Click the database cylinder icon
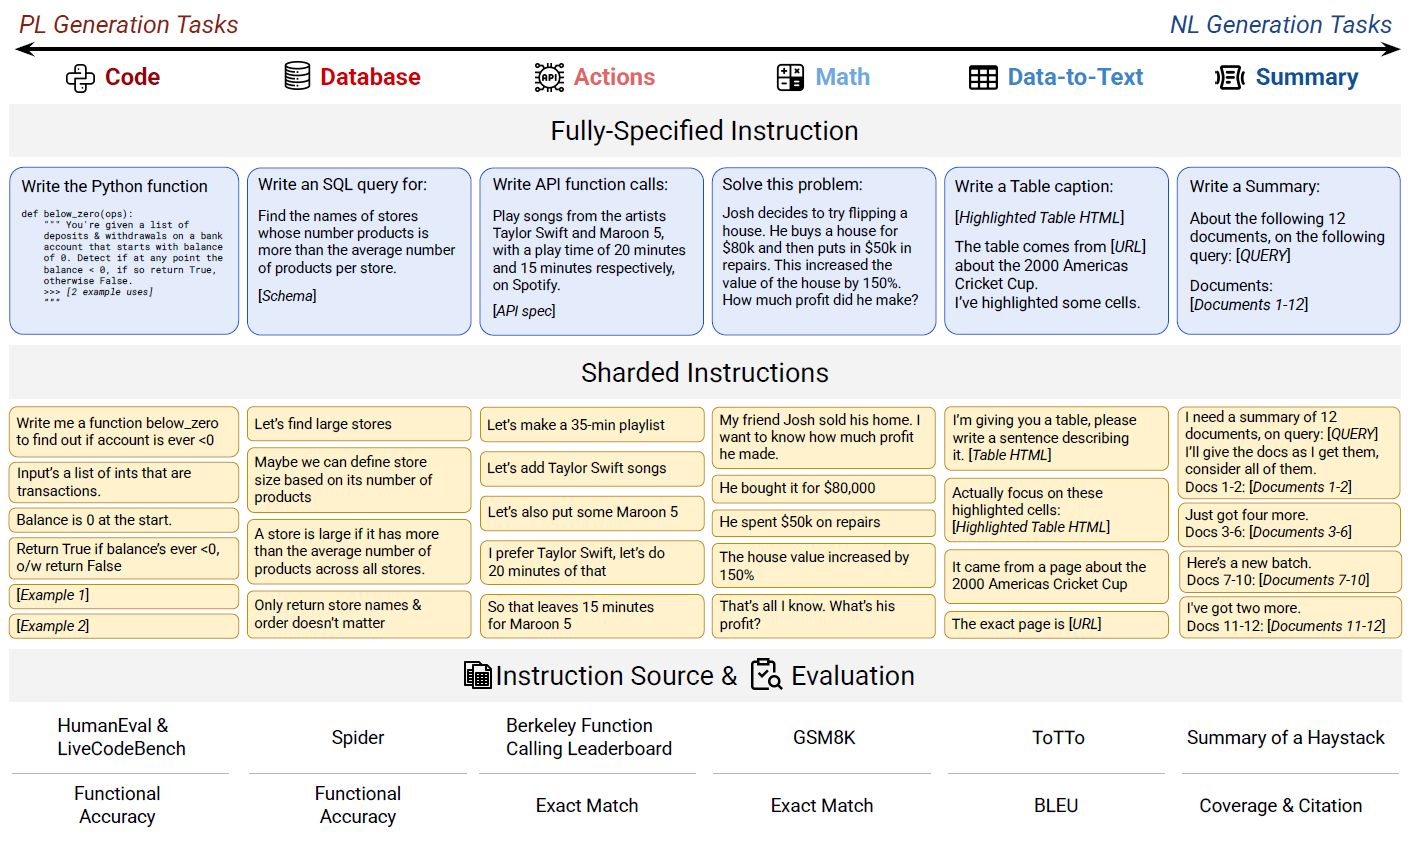The height and width of the screenshot is (849, 1411). point(297,76)
